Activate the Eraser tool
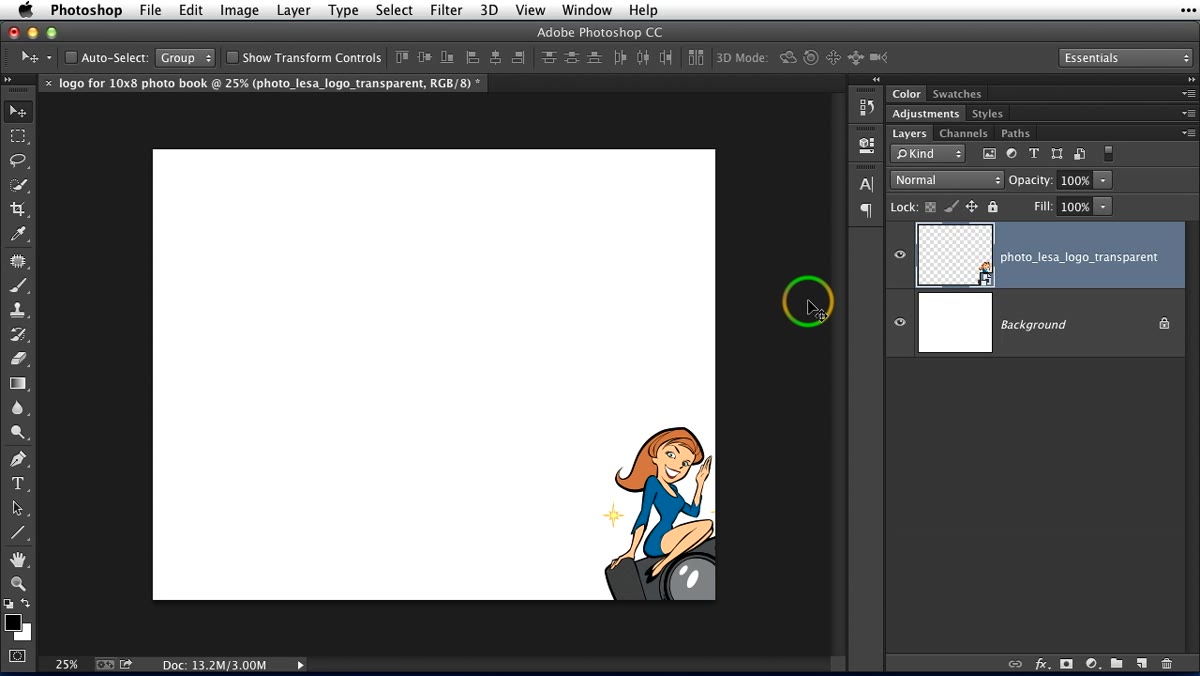Screen dimensions: 1200x676 point(18,359)
